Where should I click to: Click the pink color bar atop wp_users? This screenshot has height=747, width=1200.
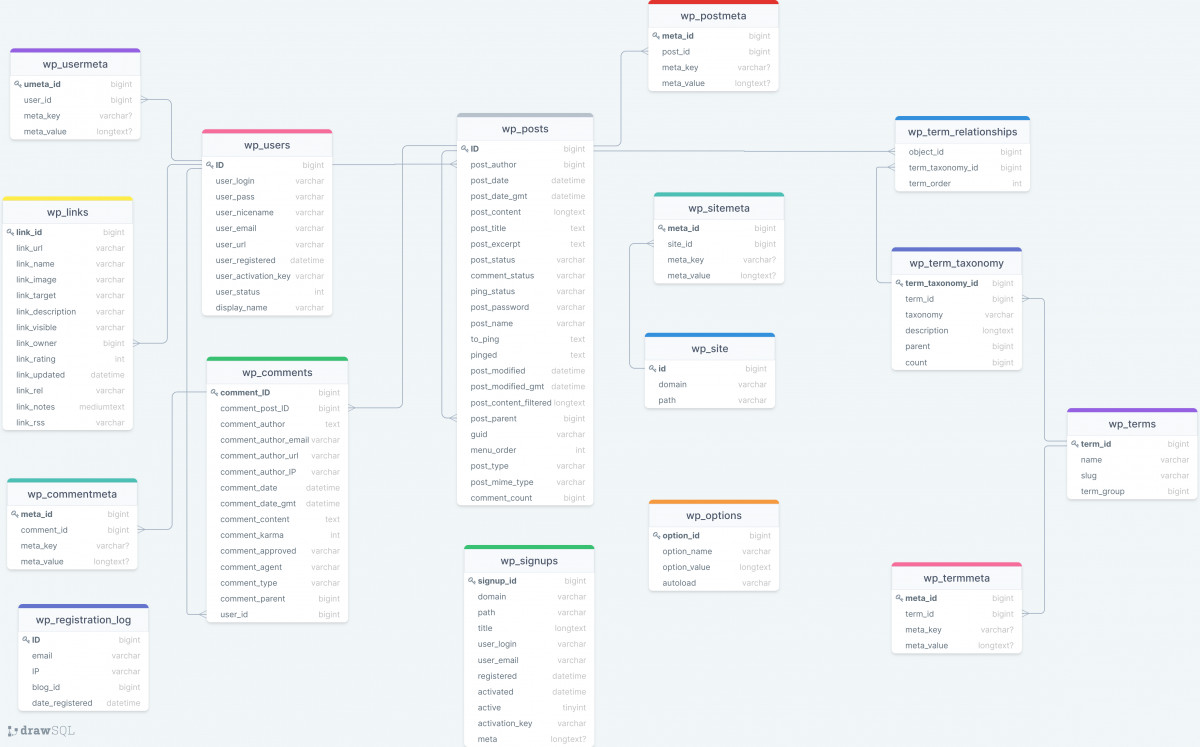pyautogui.click(x=267, y=133)
